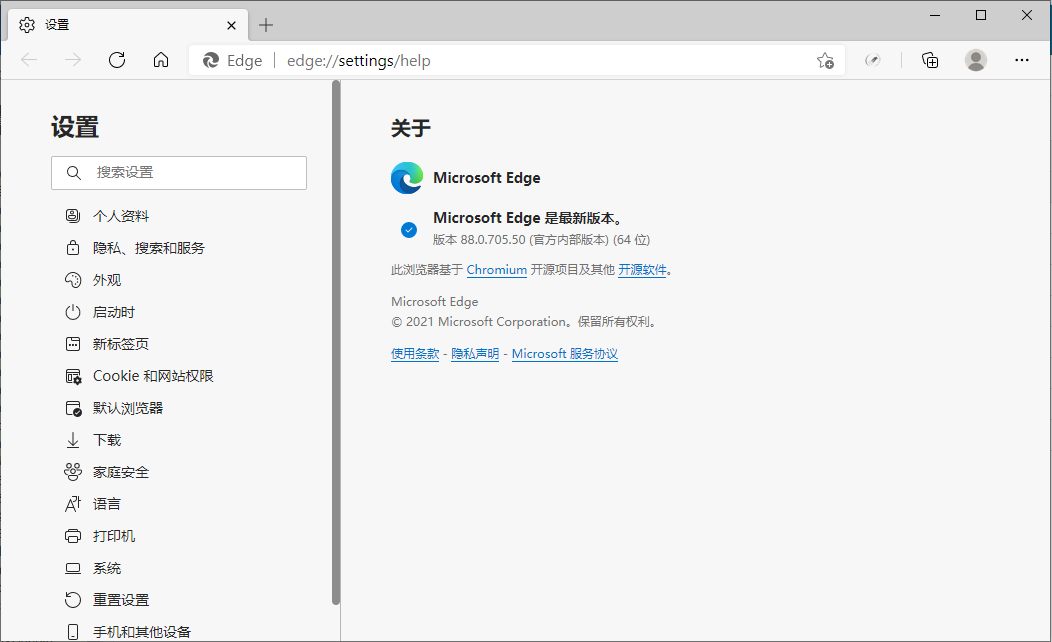Click the 搜索设置 search box

[x=178, y=172]
